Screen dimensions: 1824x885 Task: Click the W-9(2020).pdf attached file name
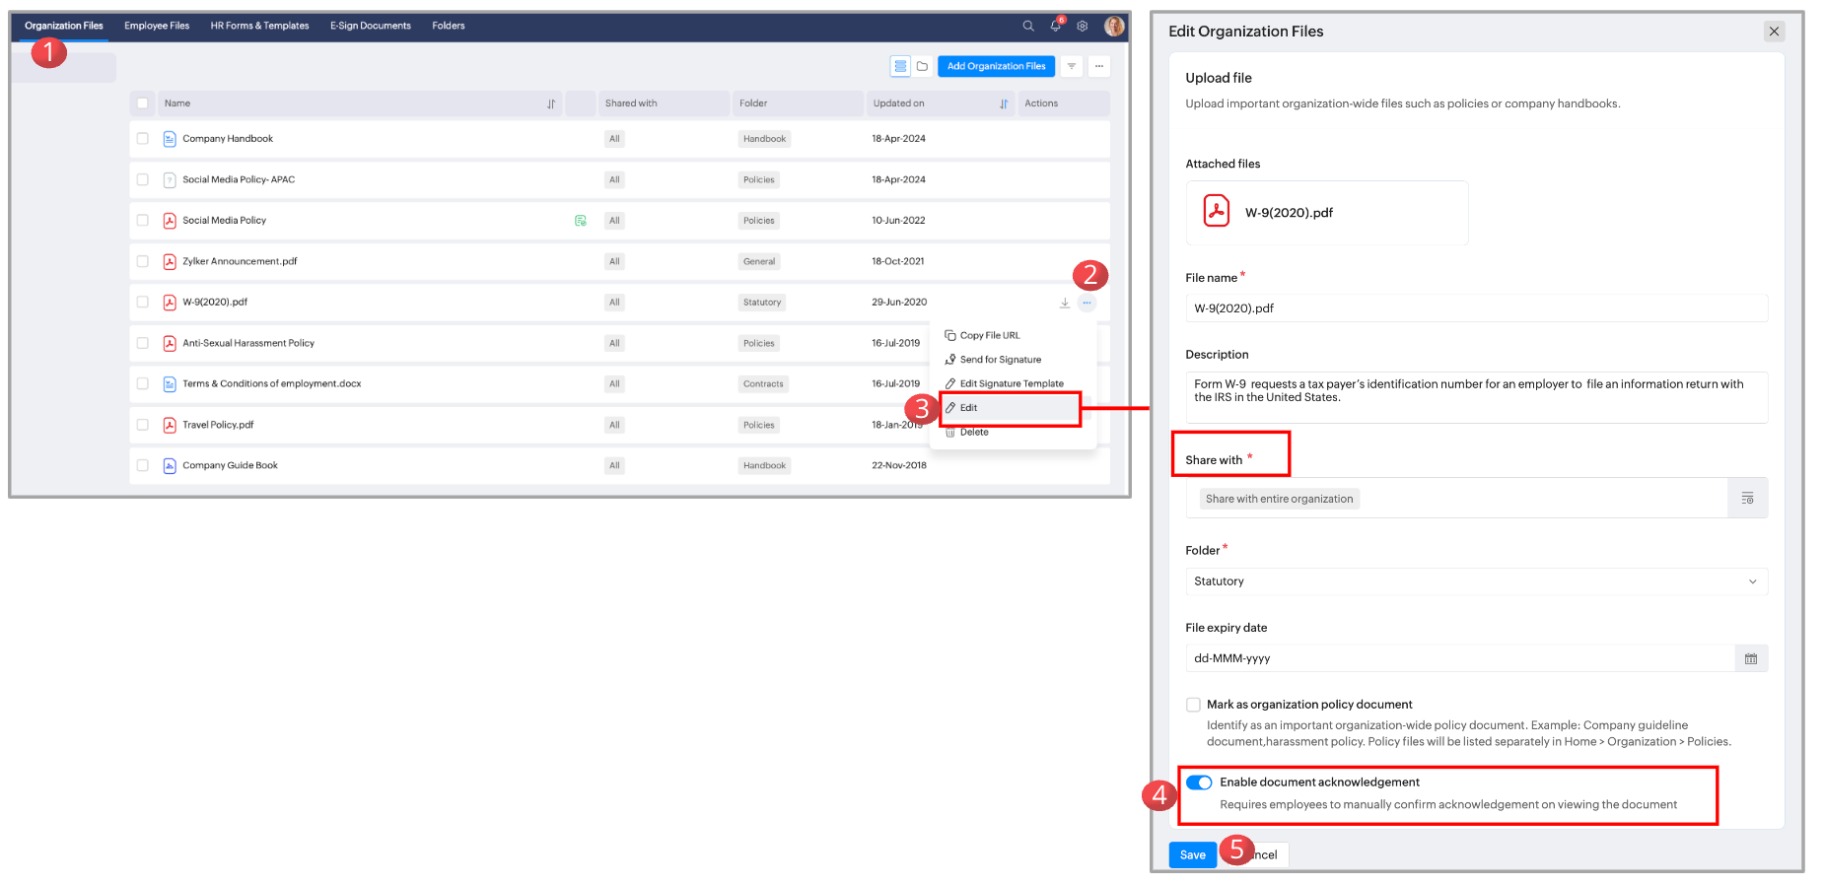1289,213
